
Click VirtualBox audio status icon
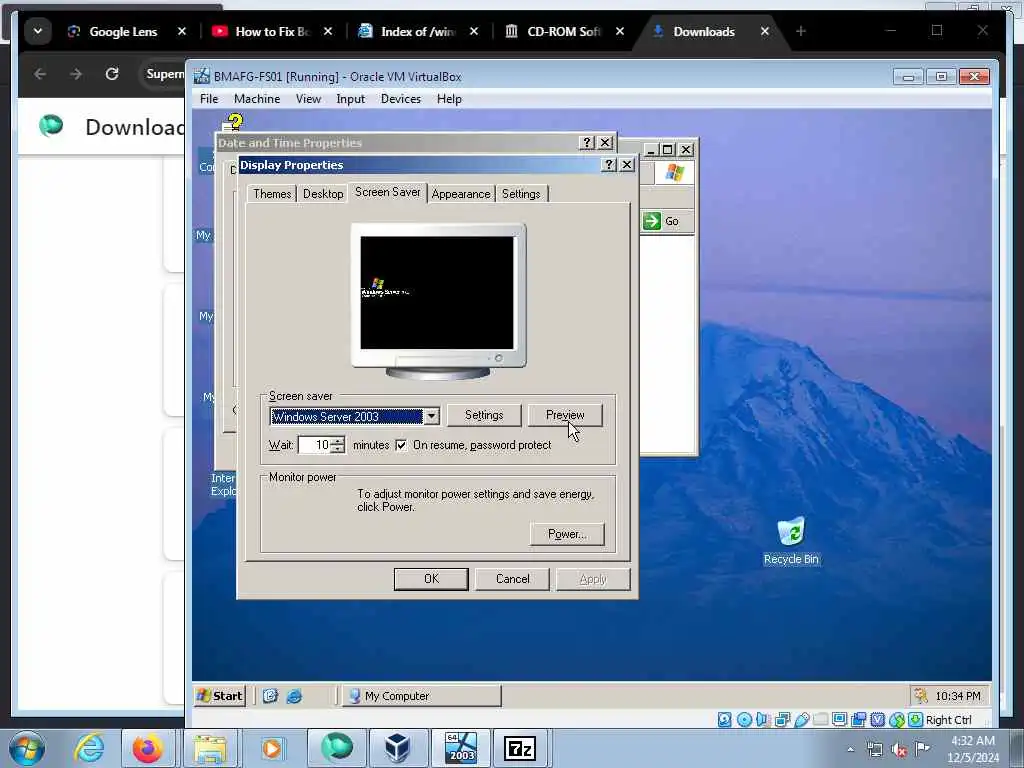763,720
